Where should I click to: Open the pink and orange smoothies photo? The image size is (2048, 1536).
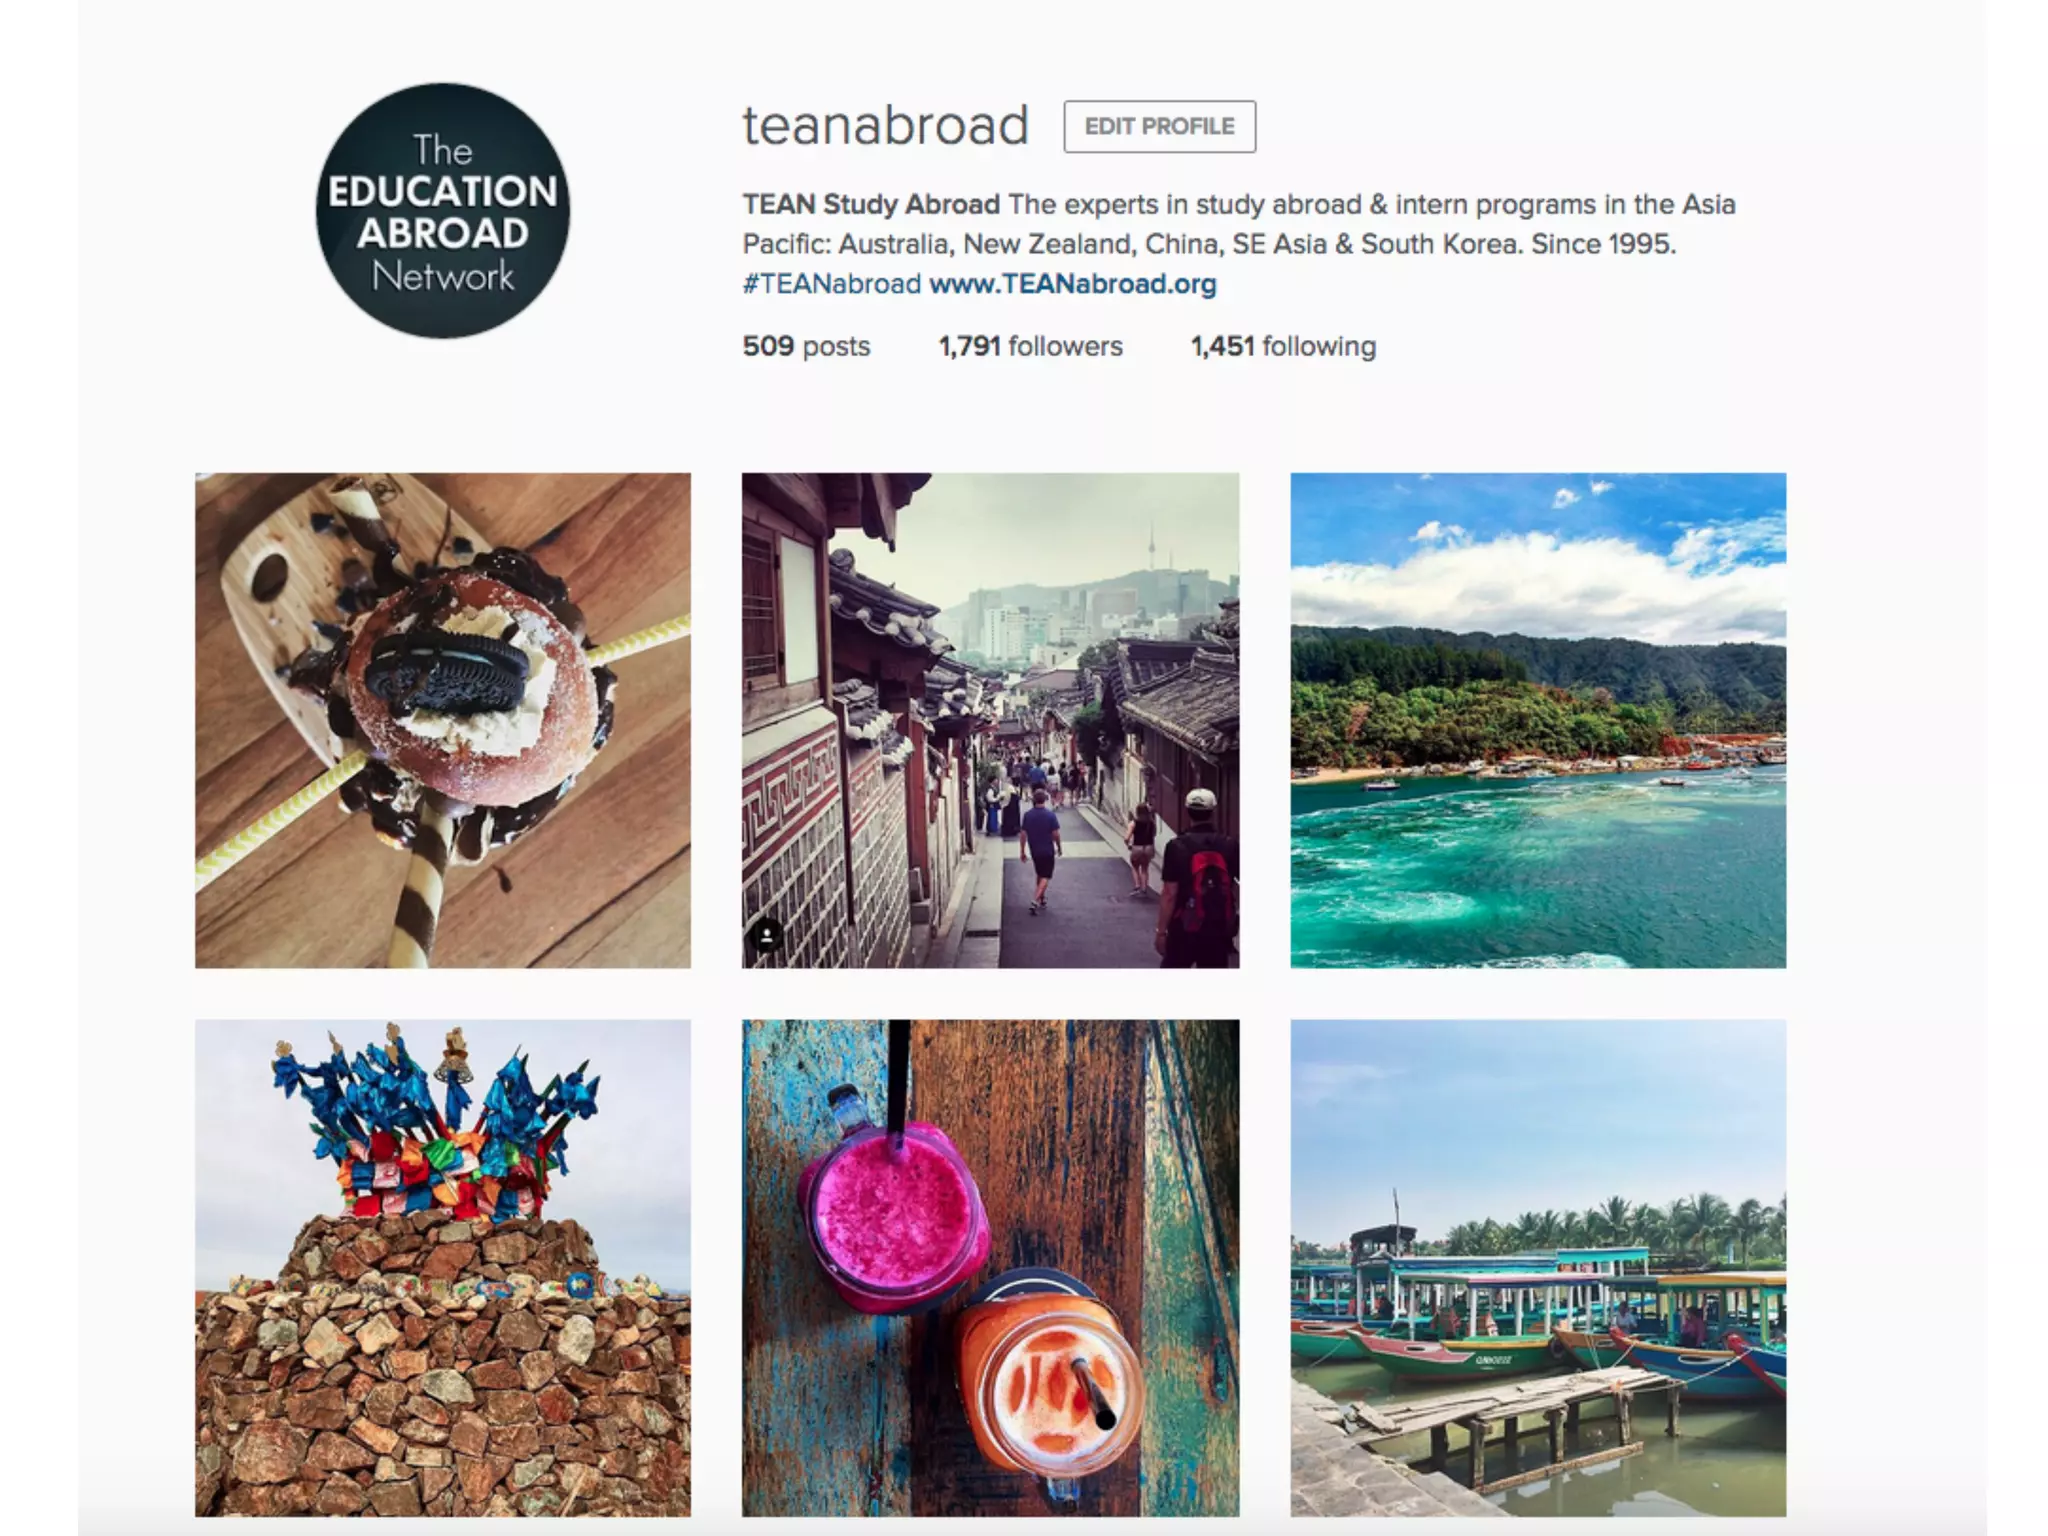[990, 1268]
